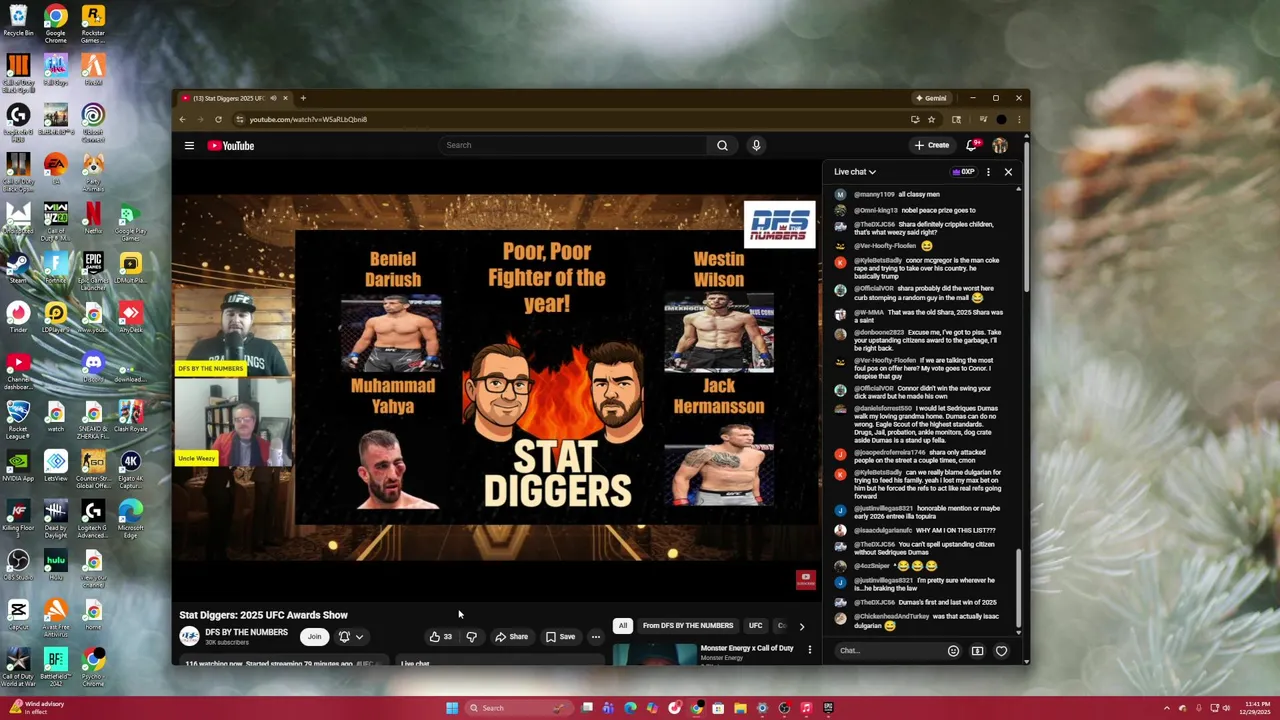The width and height of the screenshot is (1280, 720).
Task: Start voice search with the microphone icon
Action: (756, 145)
